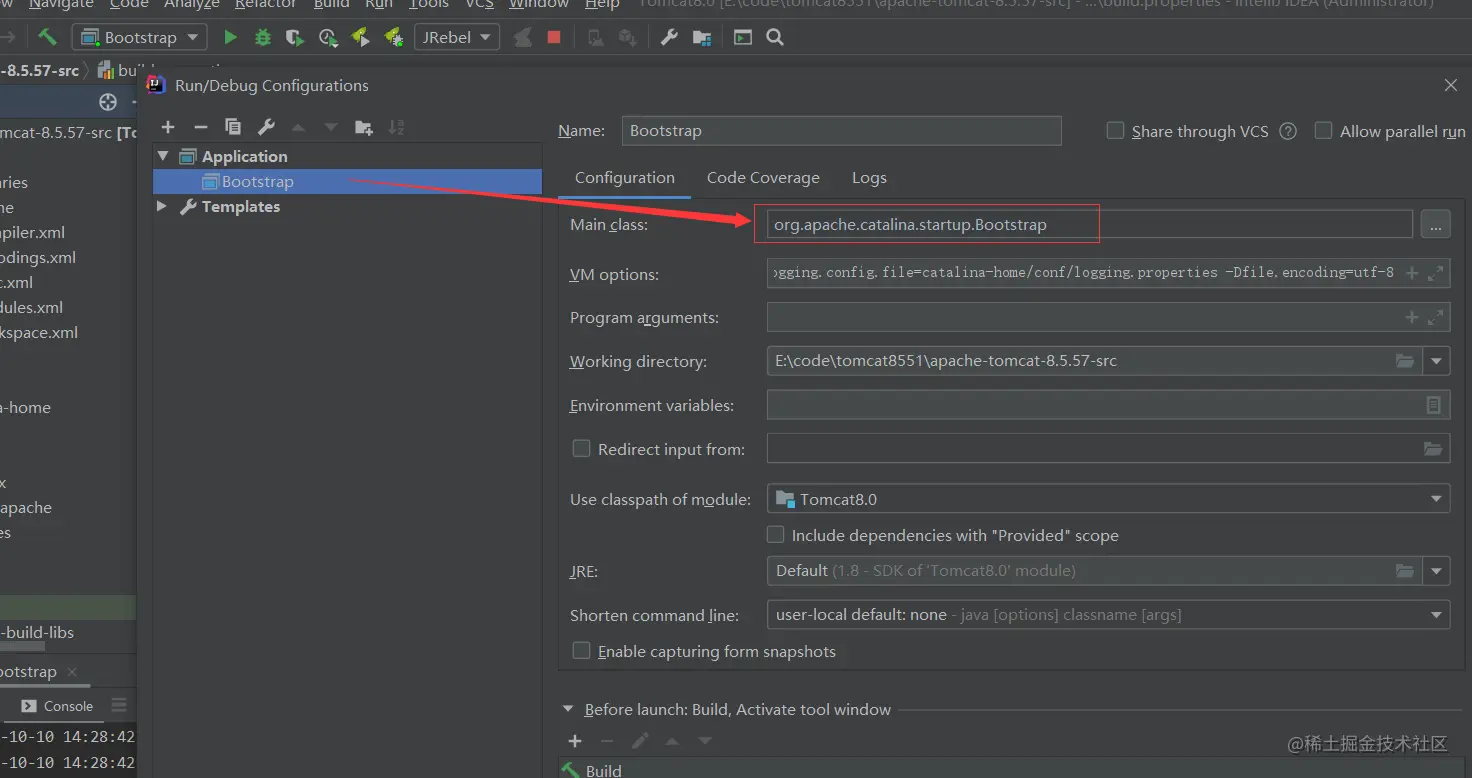Switch to Logs tab
The width and height of the screenshot is (1472, 778).
click(x=869, y=177)
